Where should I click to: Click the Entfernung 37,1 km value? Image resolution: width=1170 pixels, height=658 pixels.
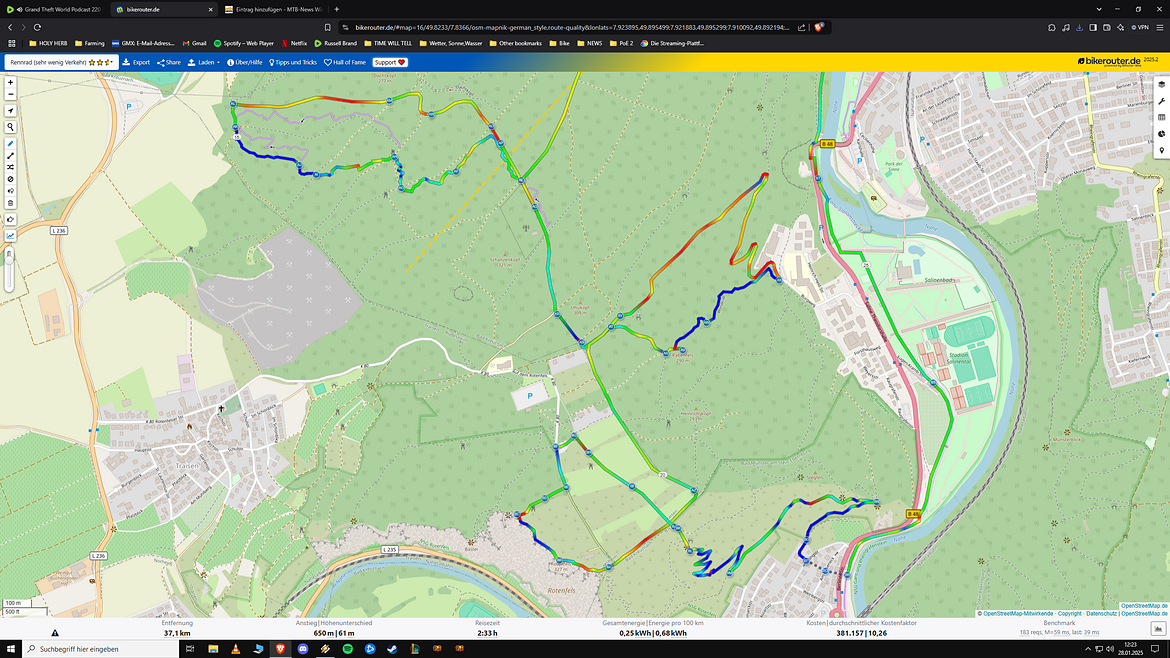177,633
